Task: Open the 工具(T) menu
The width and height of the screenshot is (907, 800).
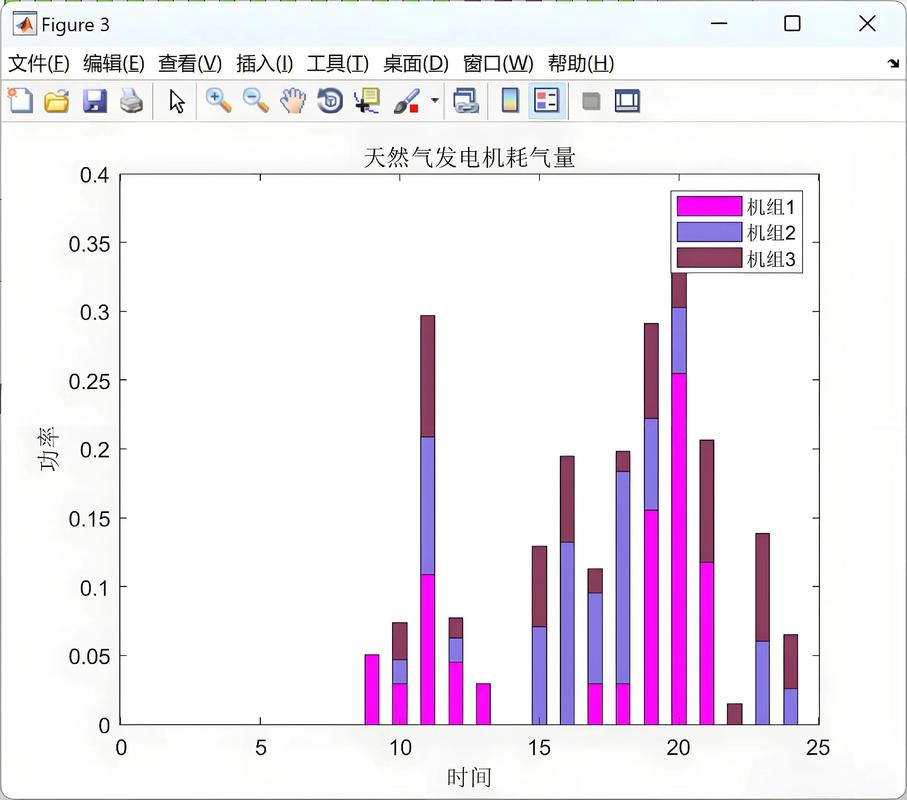Action: click(339, 62)
